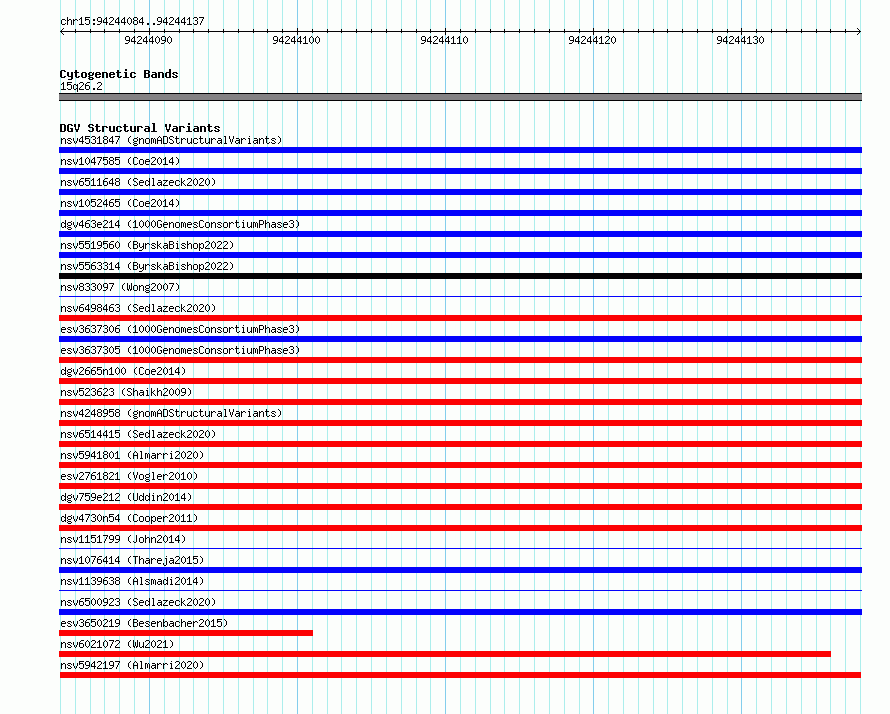Select the nsv6511648 (Sedlazeck2020) variant
This screenshot has height=714, width=890.
[x=138, y=182]
